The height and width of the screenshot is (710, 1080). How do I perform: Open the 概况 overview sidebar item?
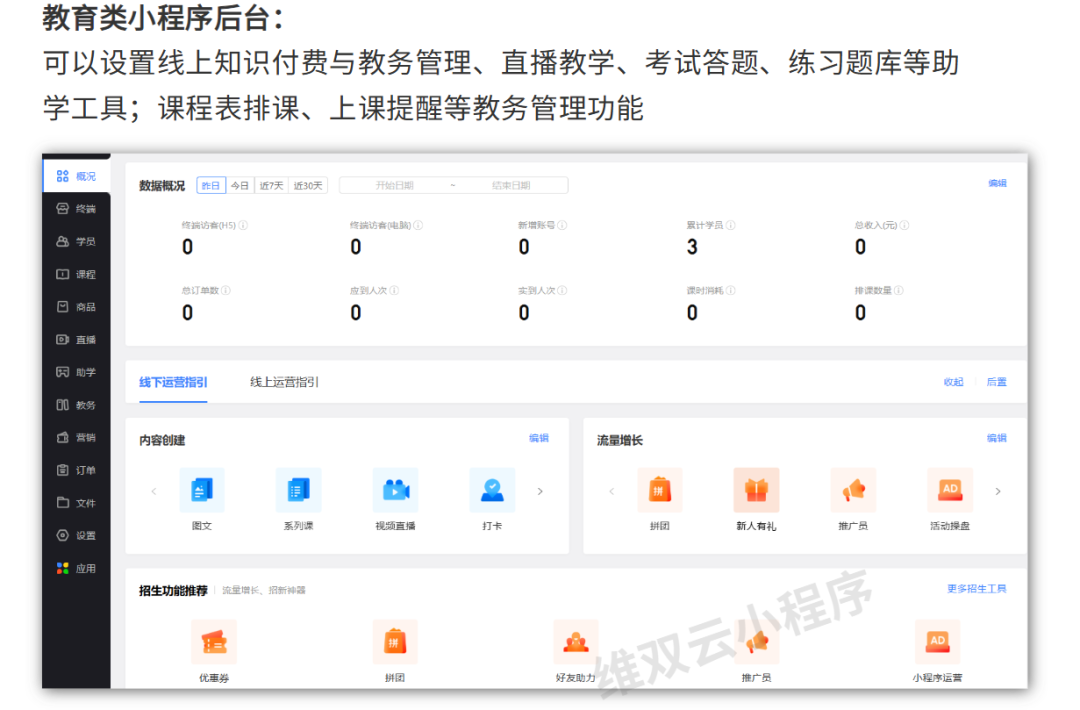click(76, 176)
